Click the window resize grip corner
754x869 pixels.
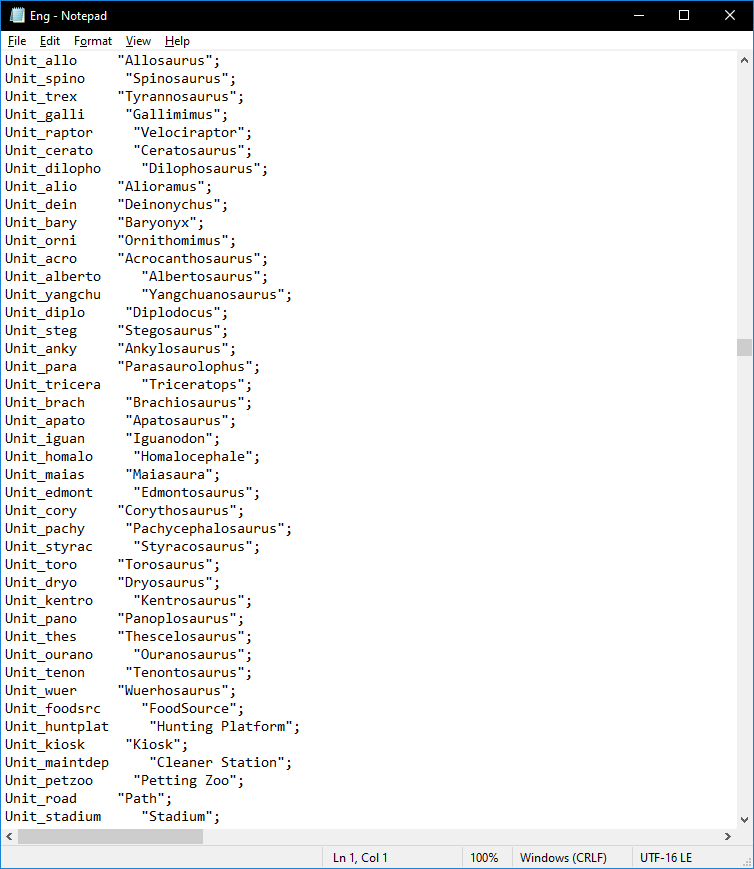(x=746, y=861)
